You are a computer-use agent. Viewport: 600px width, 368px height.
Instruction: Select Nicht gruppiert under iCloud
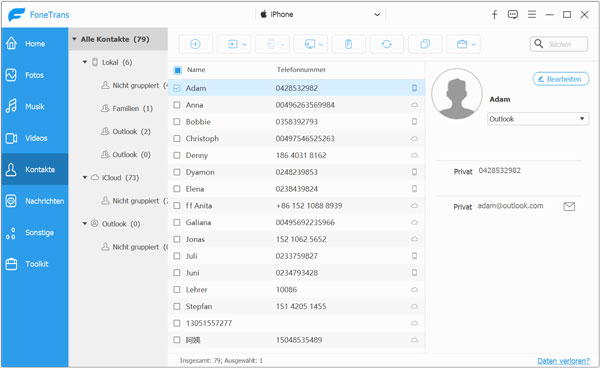click(x=134, y=201)
